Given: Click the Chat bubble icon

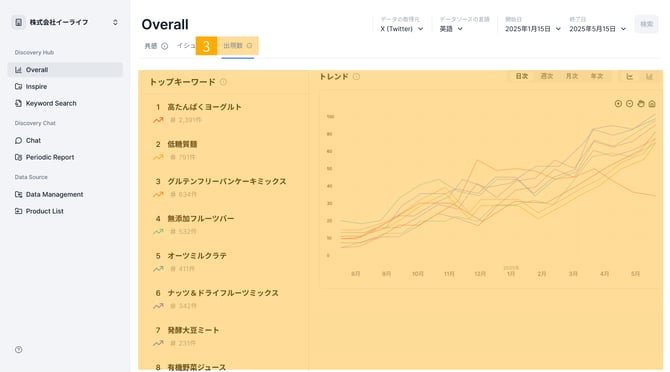Looking at the screenshot, I should point(18,141).
